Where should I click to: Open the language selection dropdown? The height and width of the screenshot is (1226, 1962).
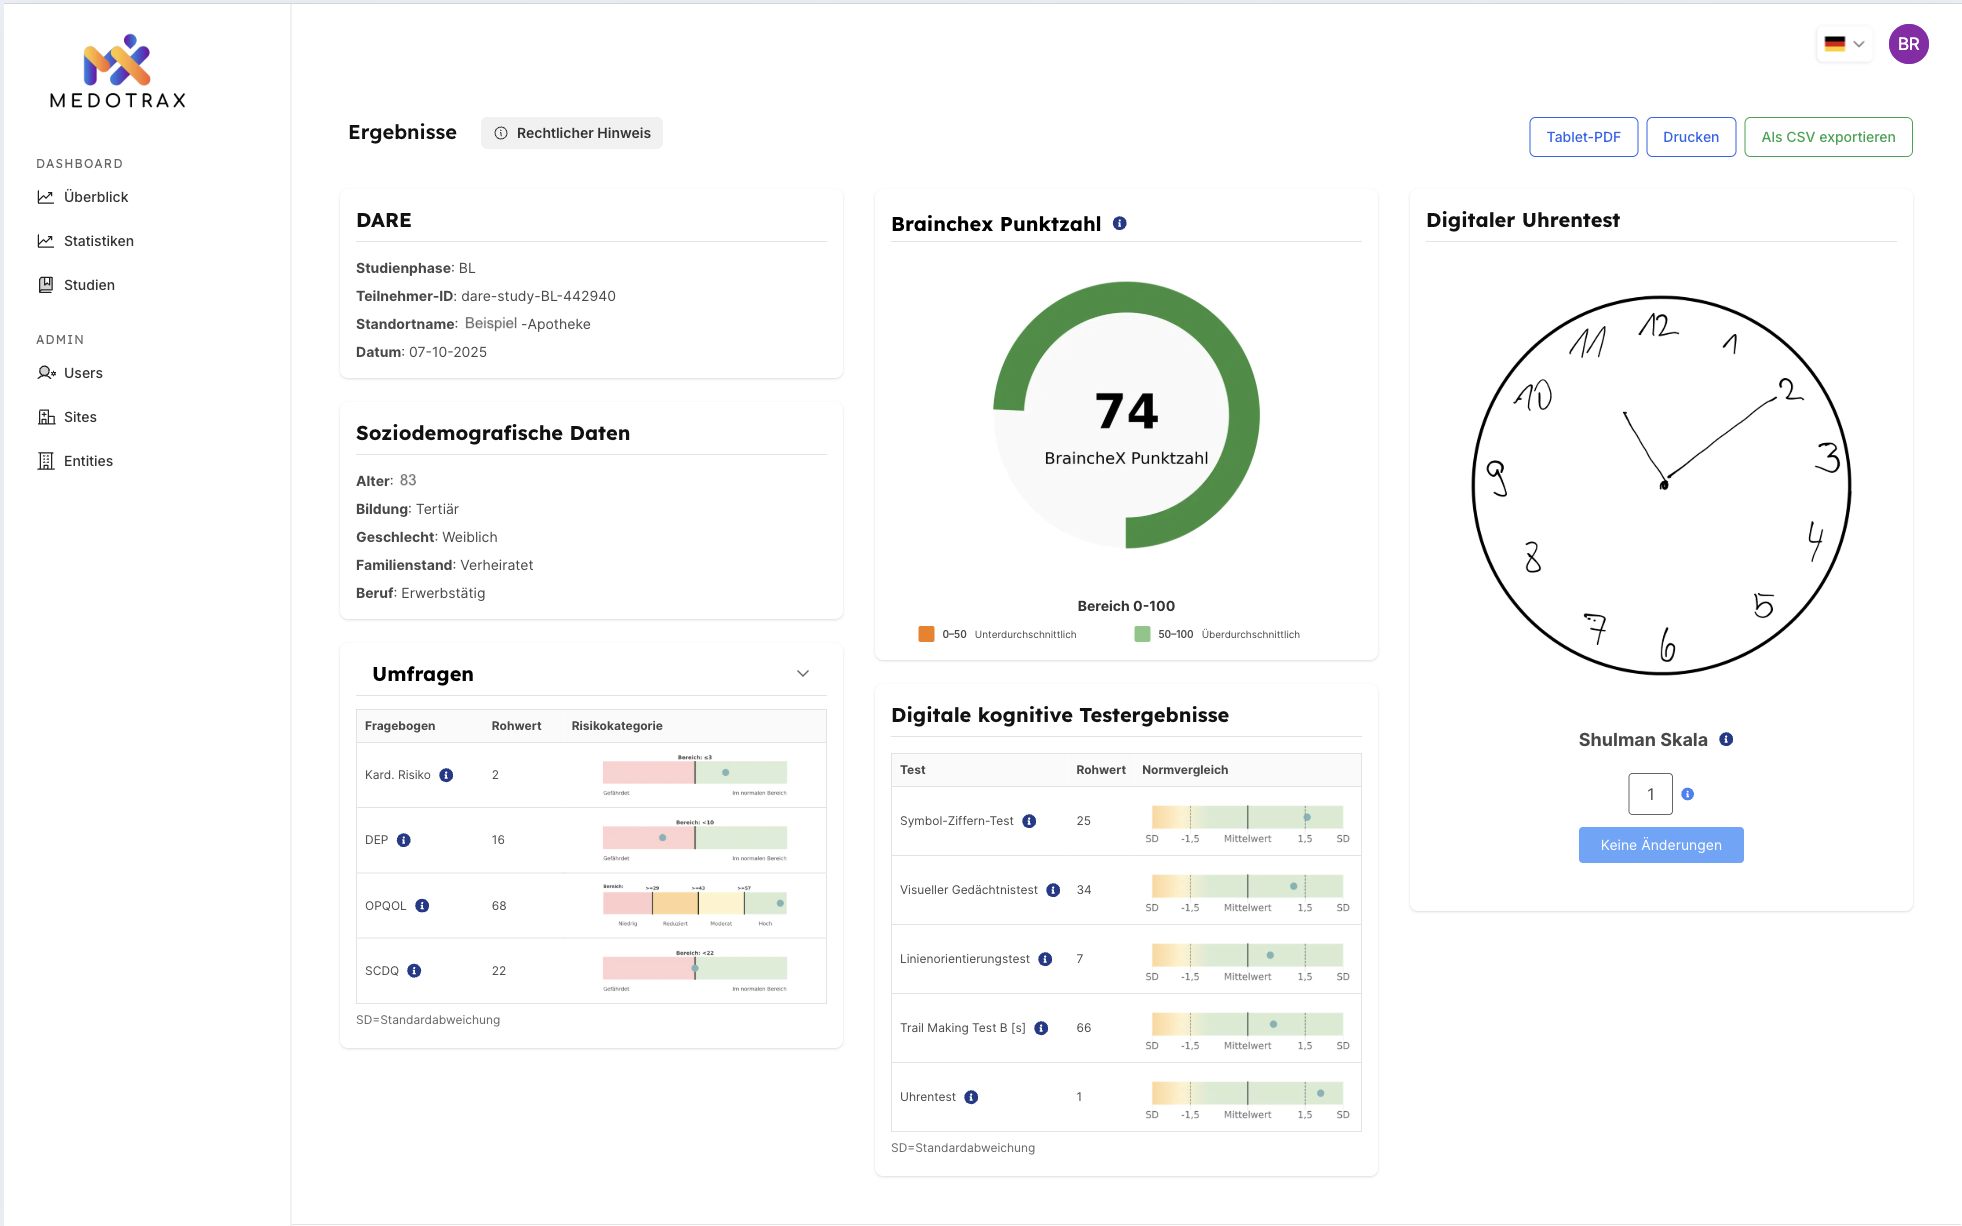point(1843,44)
